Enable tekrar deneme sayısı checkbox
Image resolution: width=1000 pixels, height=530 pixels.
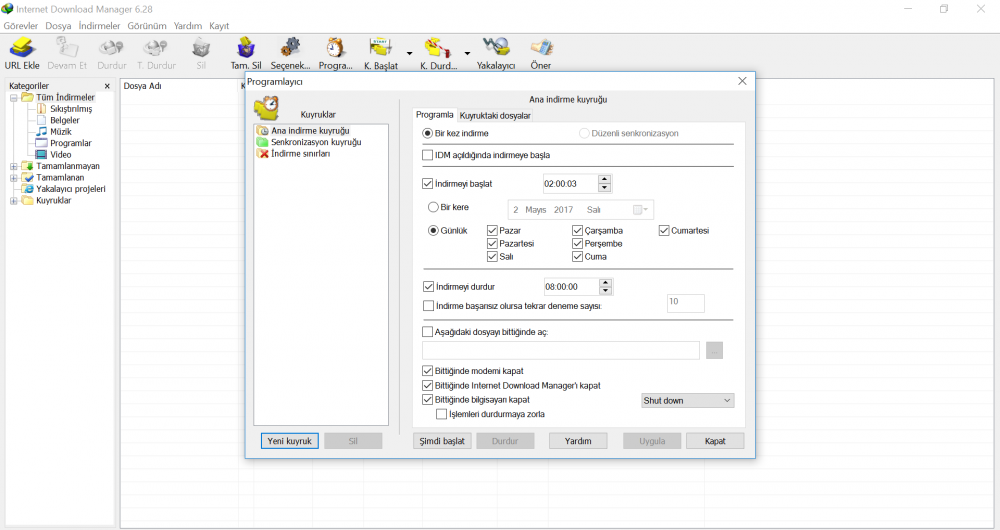[429, 306]
